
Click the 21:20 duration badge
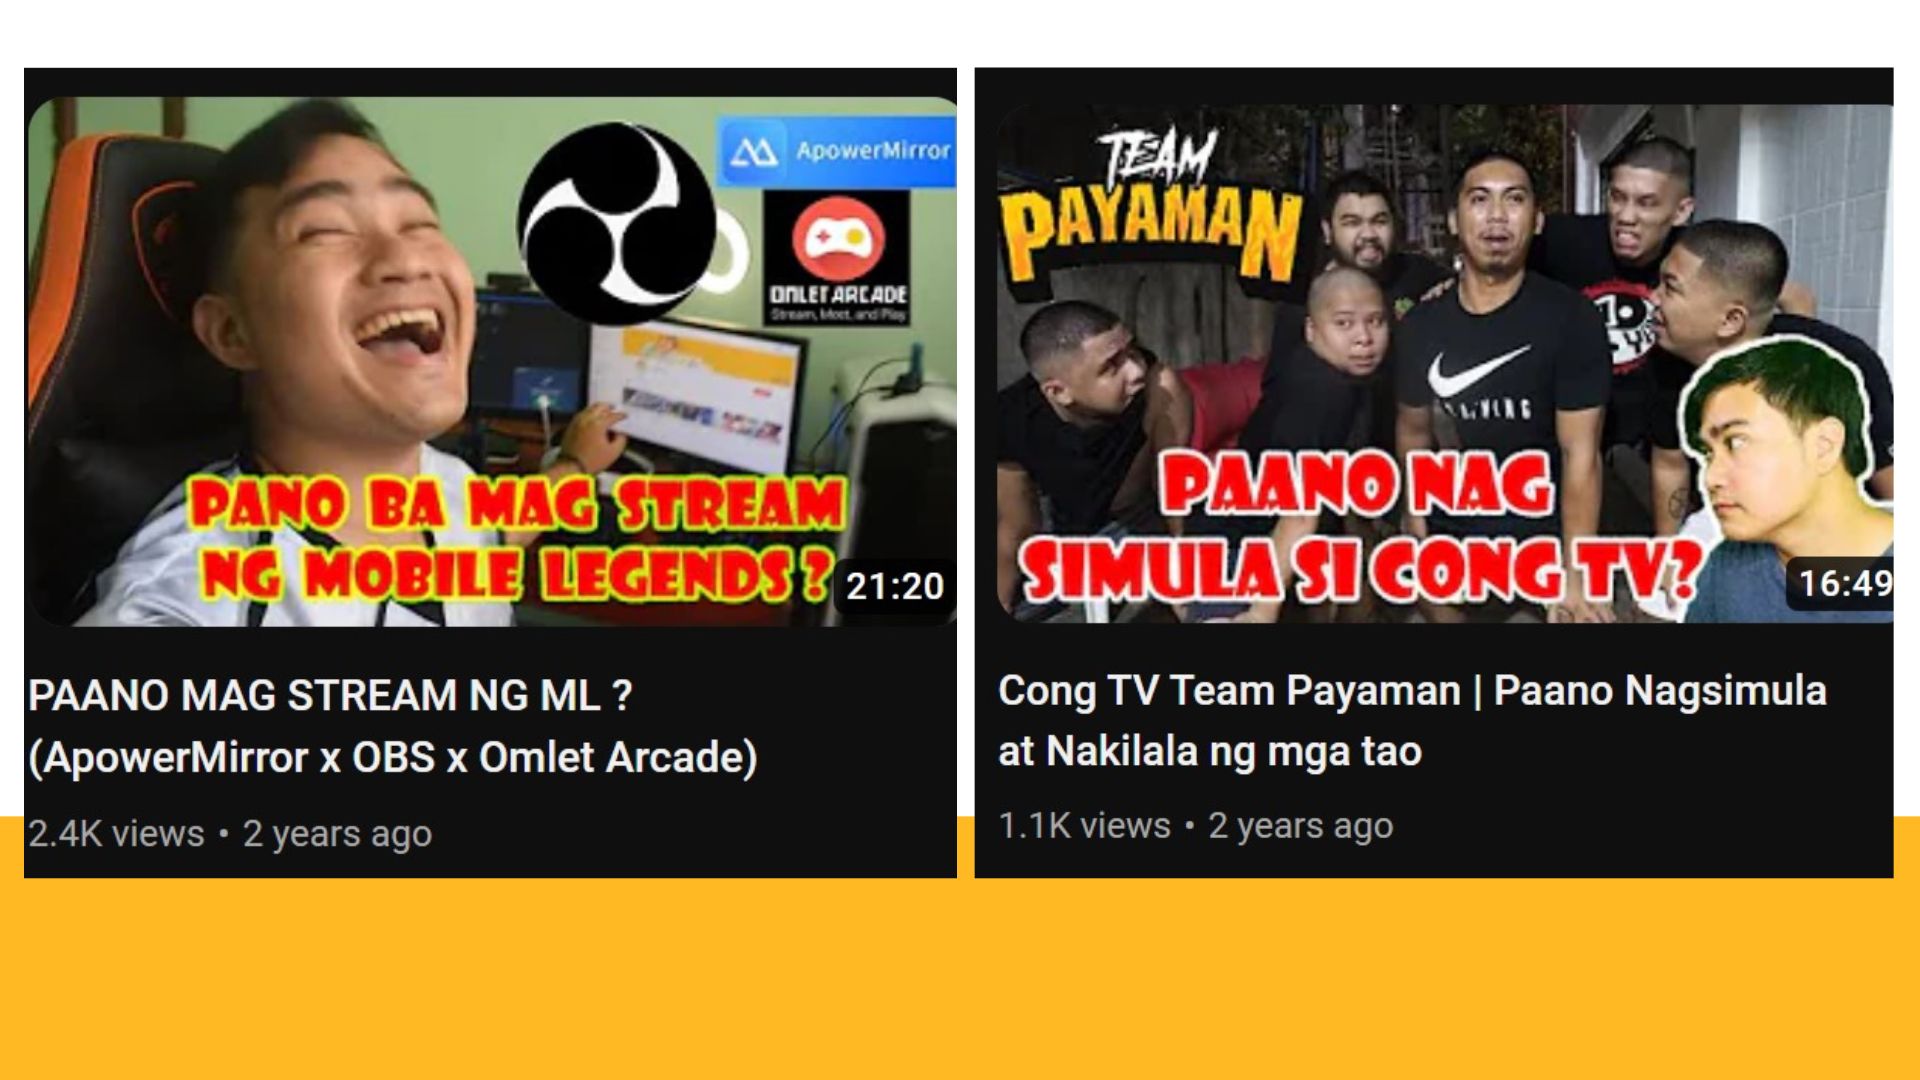tap(894, 586)
